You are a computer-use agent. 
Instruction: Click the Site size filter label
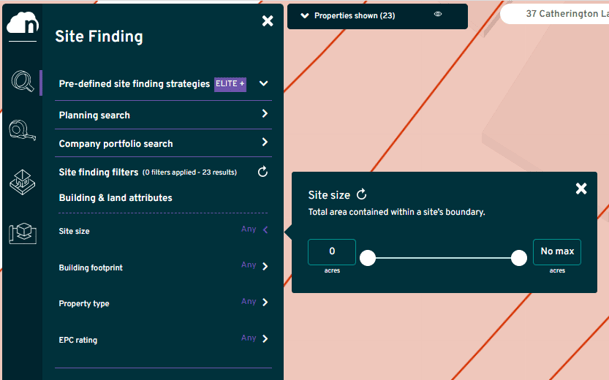tap(74, 231)
